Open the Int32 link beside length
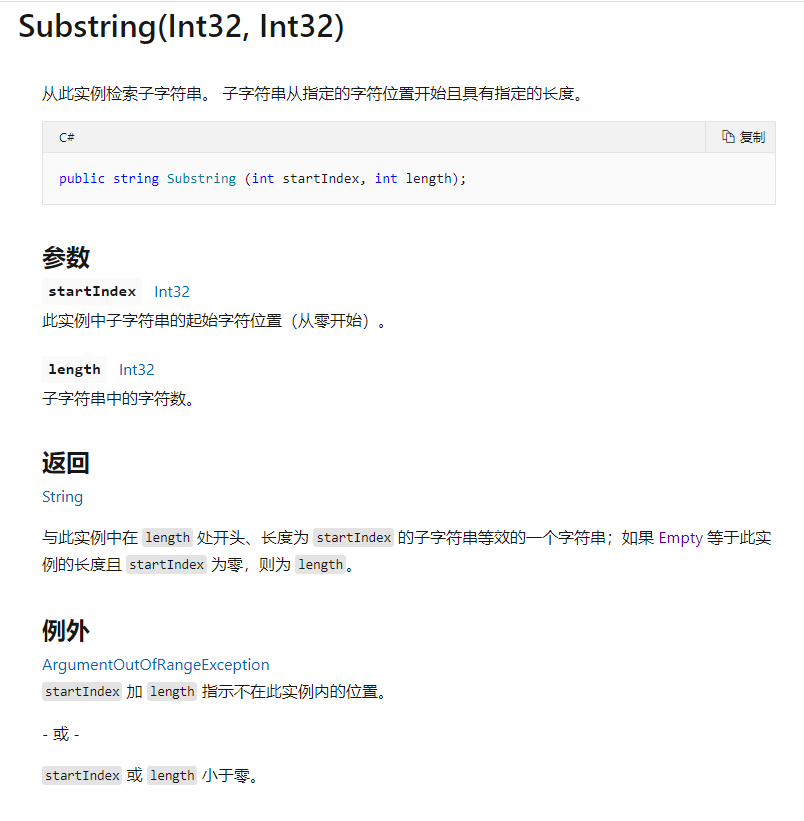Image resolution: width=804 pixels, height=821 pixels. 137,370
